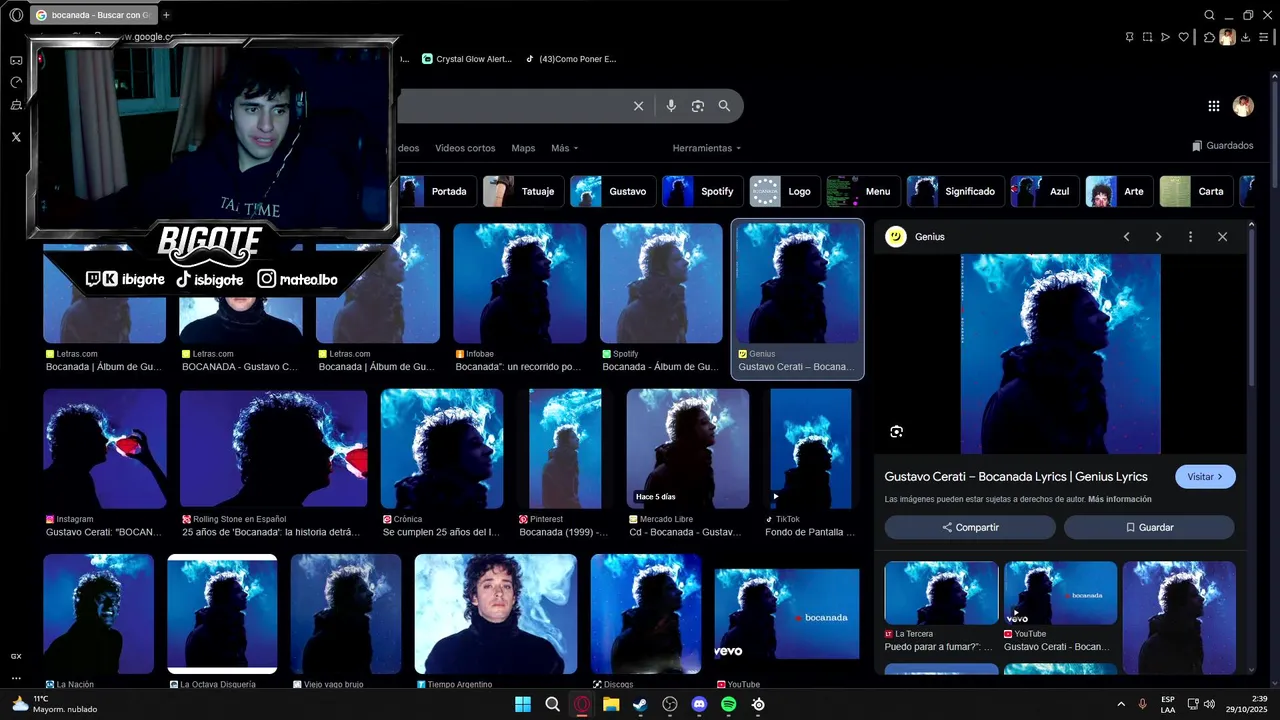Filter results by Significado chip

click(955, 191)
